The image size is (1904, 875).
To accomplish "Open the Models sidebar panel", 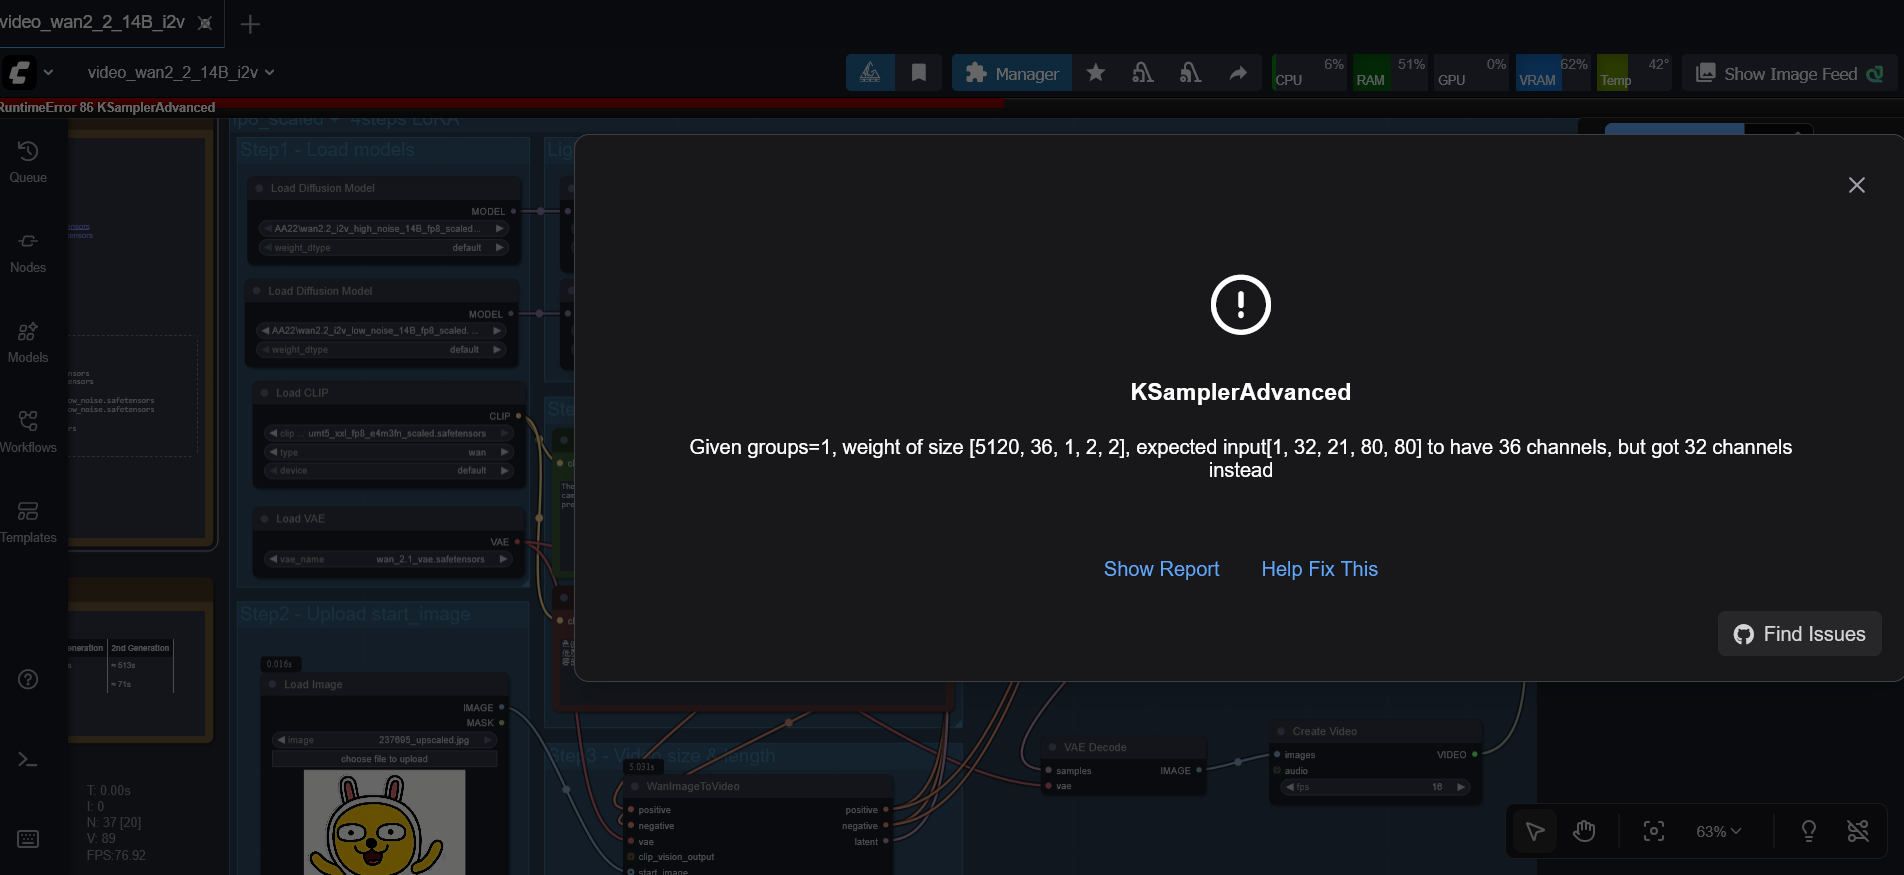I will [28, 342].
